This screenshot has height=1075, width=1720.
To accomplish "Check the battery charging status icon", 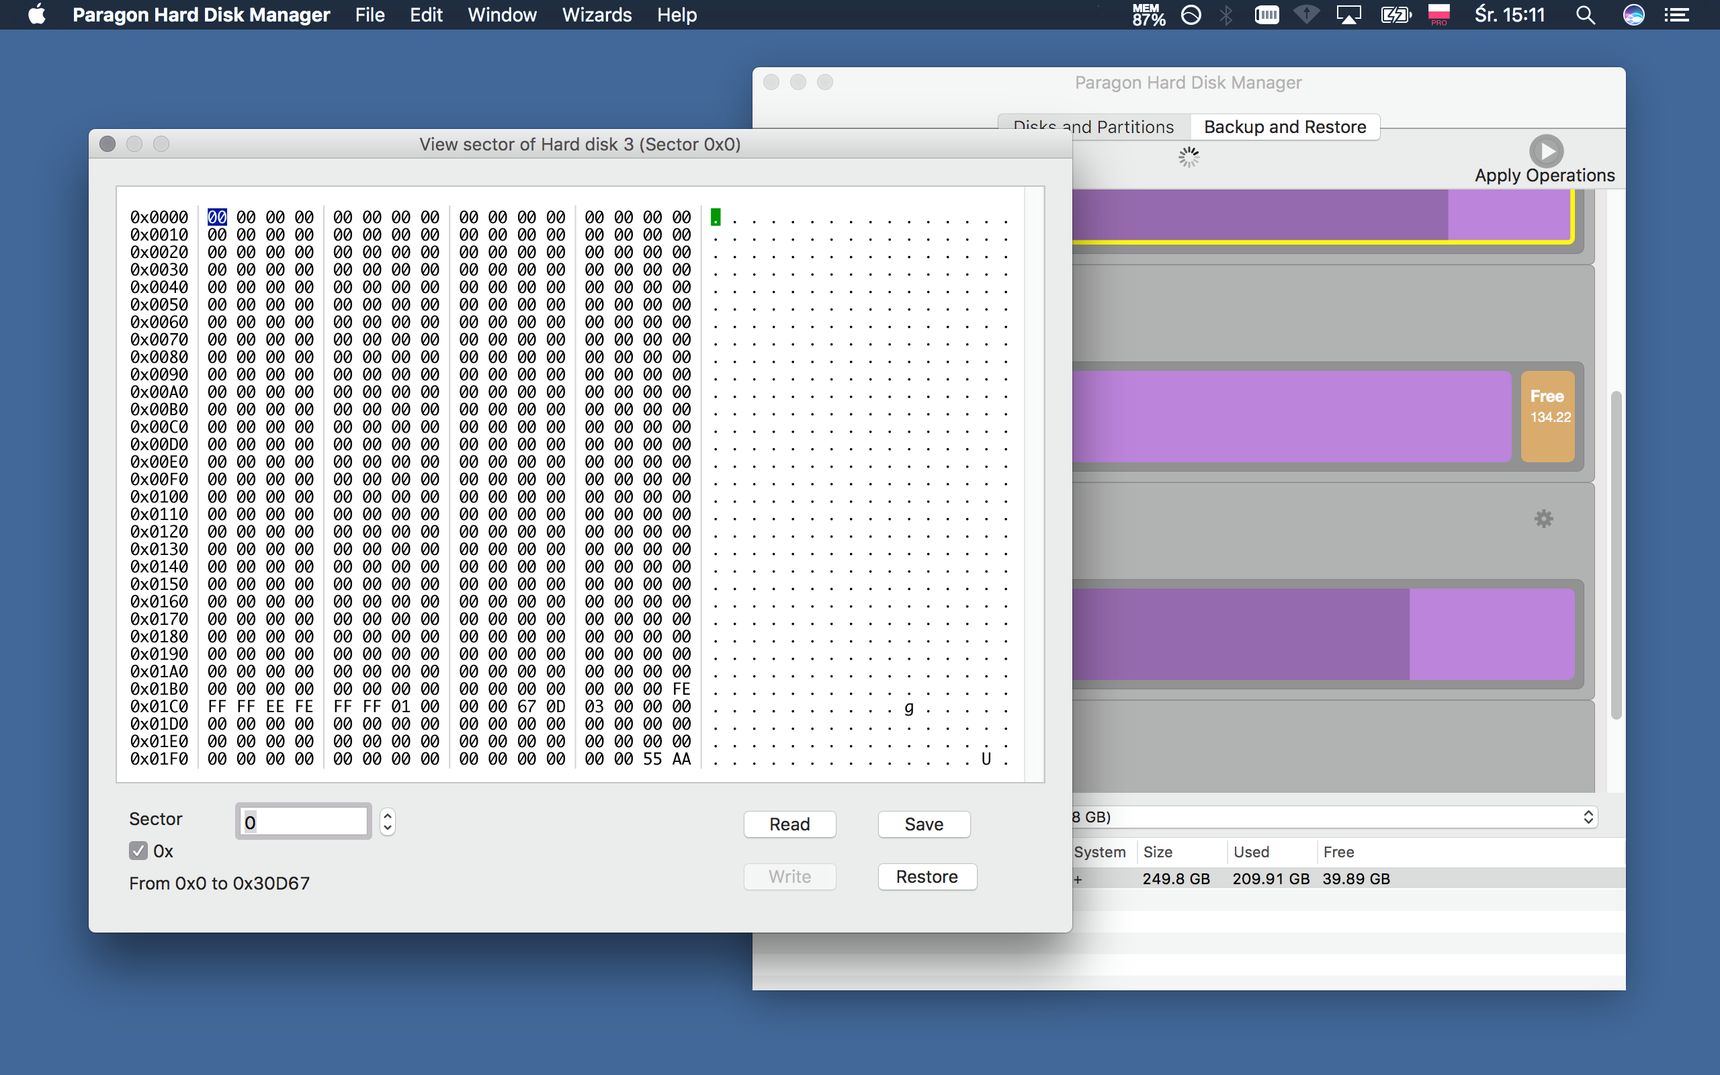I will pyautogui.click(x=1395, y=15).
